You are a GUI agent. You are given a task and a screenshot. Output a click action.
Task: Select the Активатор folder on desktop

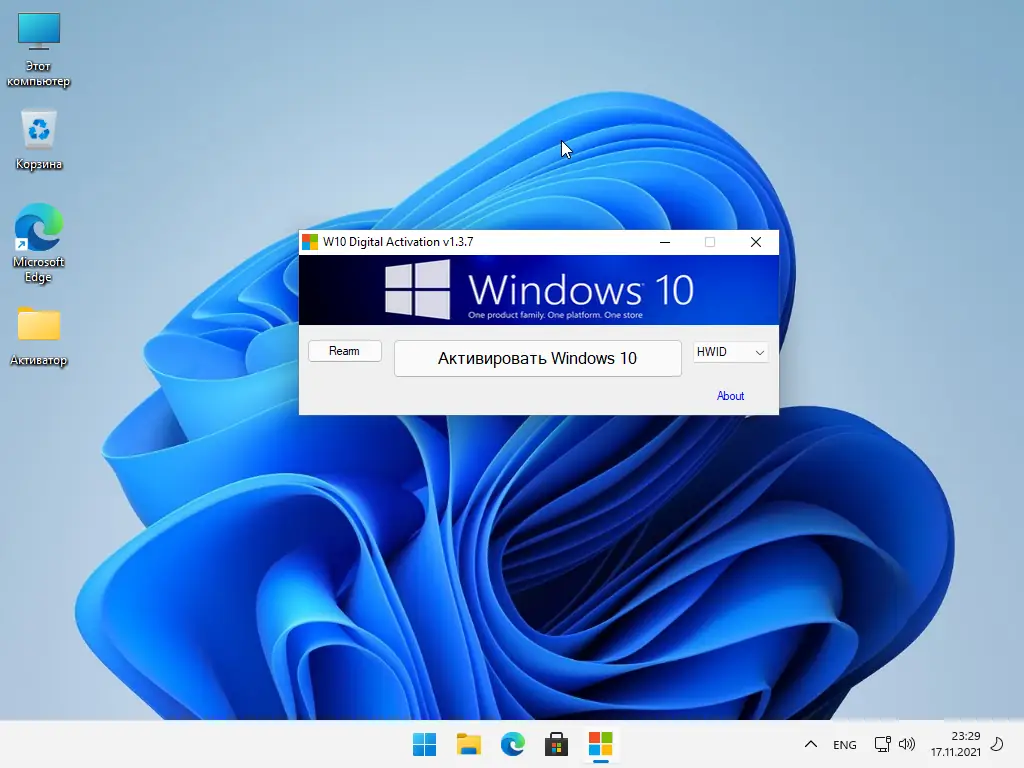click(x=39, y=336)
